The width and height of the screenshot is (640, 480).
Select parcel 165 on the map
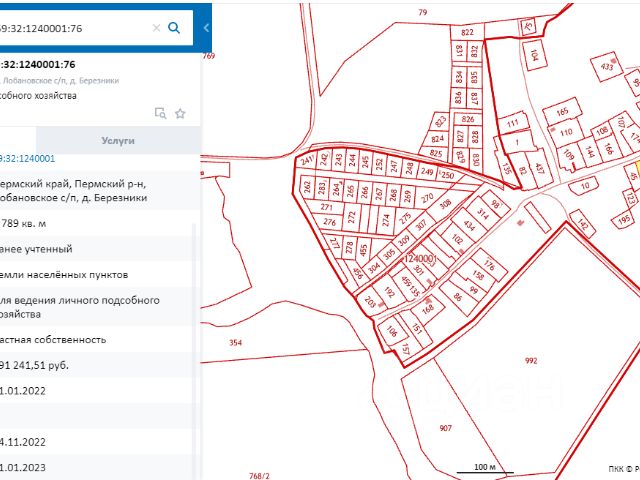[x=562, y=112]
